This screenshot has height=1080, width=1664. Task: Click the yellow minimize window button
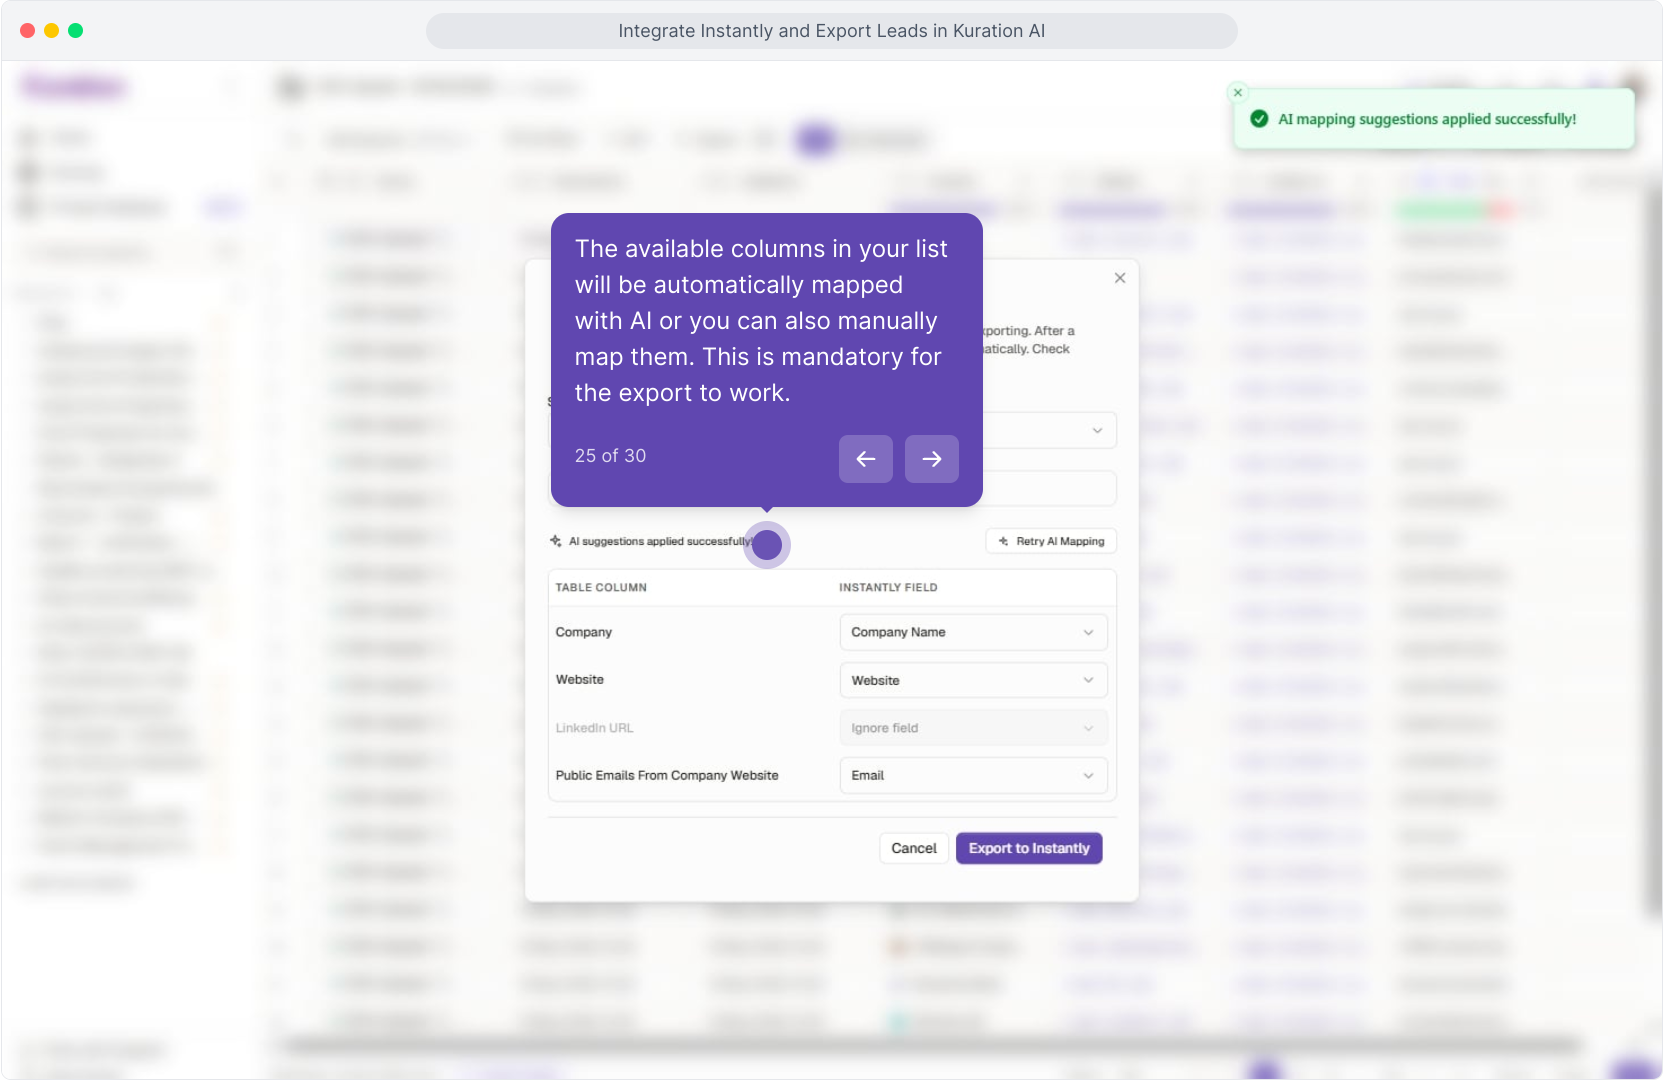coord(52,30)
